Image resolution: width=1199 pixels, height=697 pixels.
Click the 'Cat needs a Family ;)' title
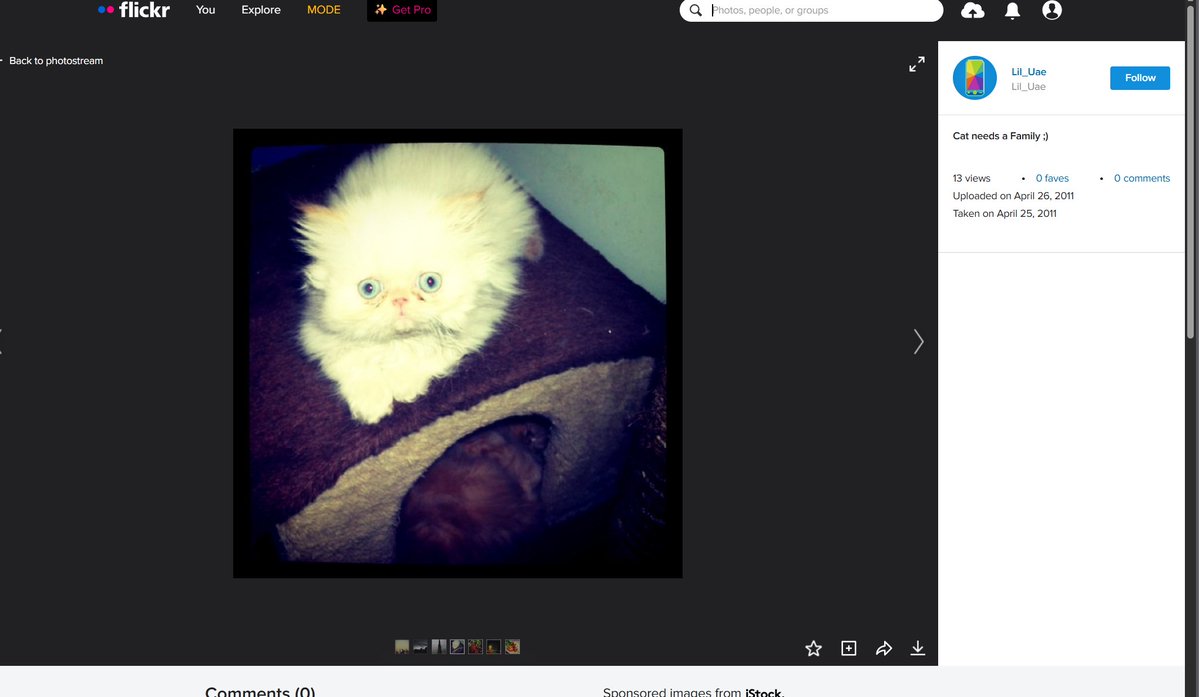(1000, 136)
